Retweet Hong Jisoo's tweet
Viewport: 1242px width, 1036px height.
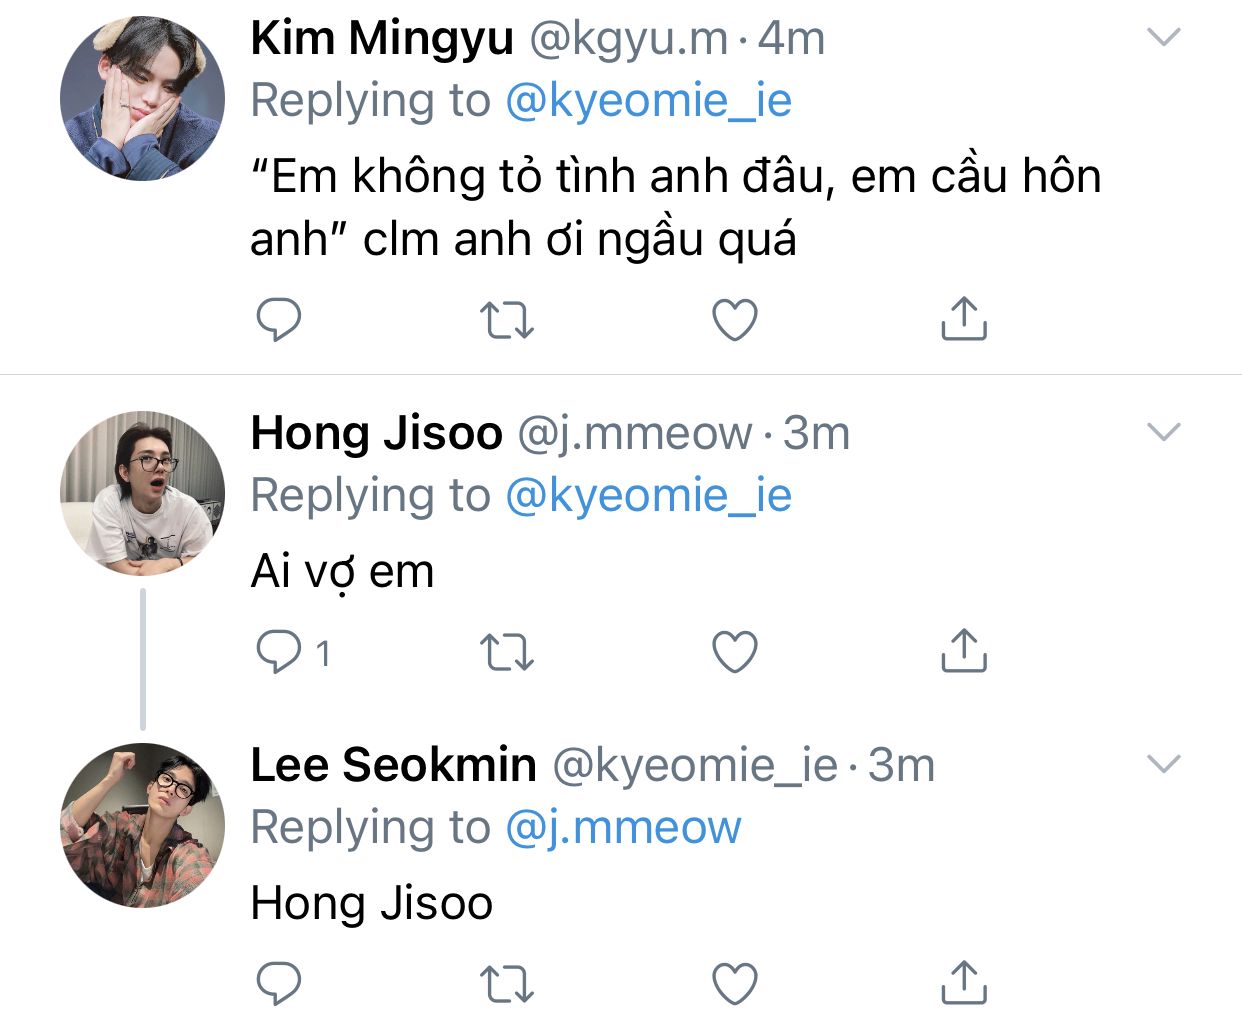click(507, 652)
